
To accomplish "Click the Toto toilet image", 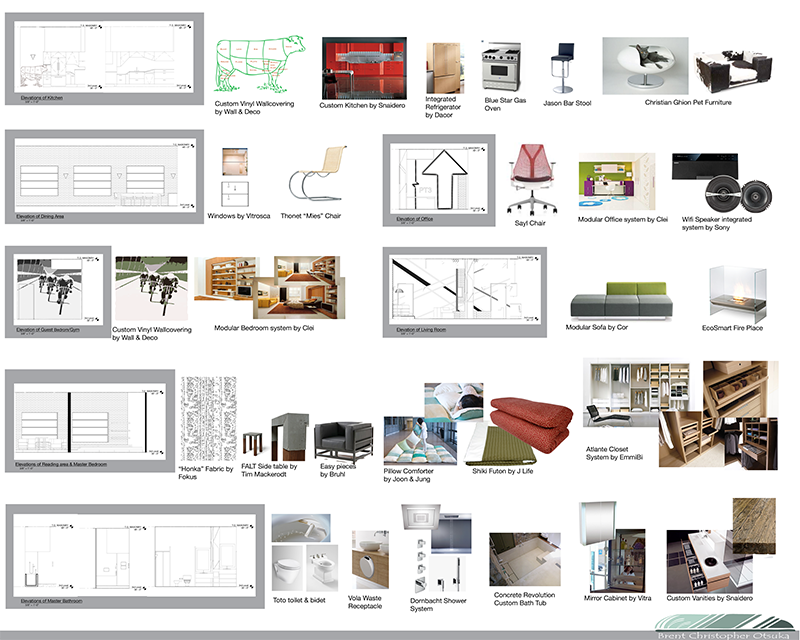I will pyautogui.click(x=287, y=568).
